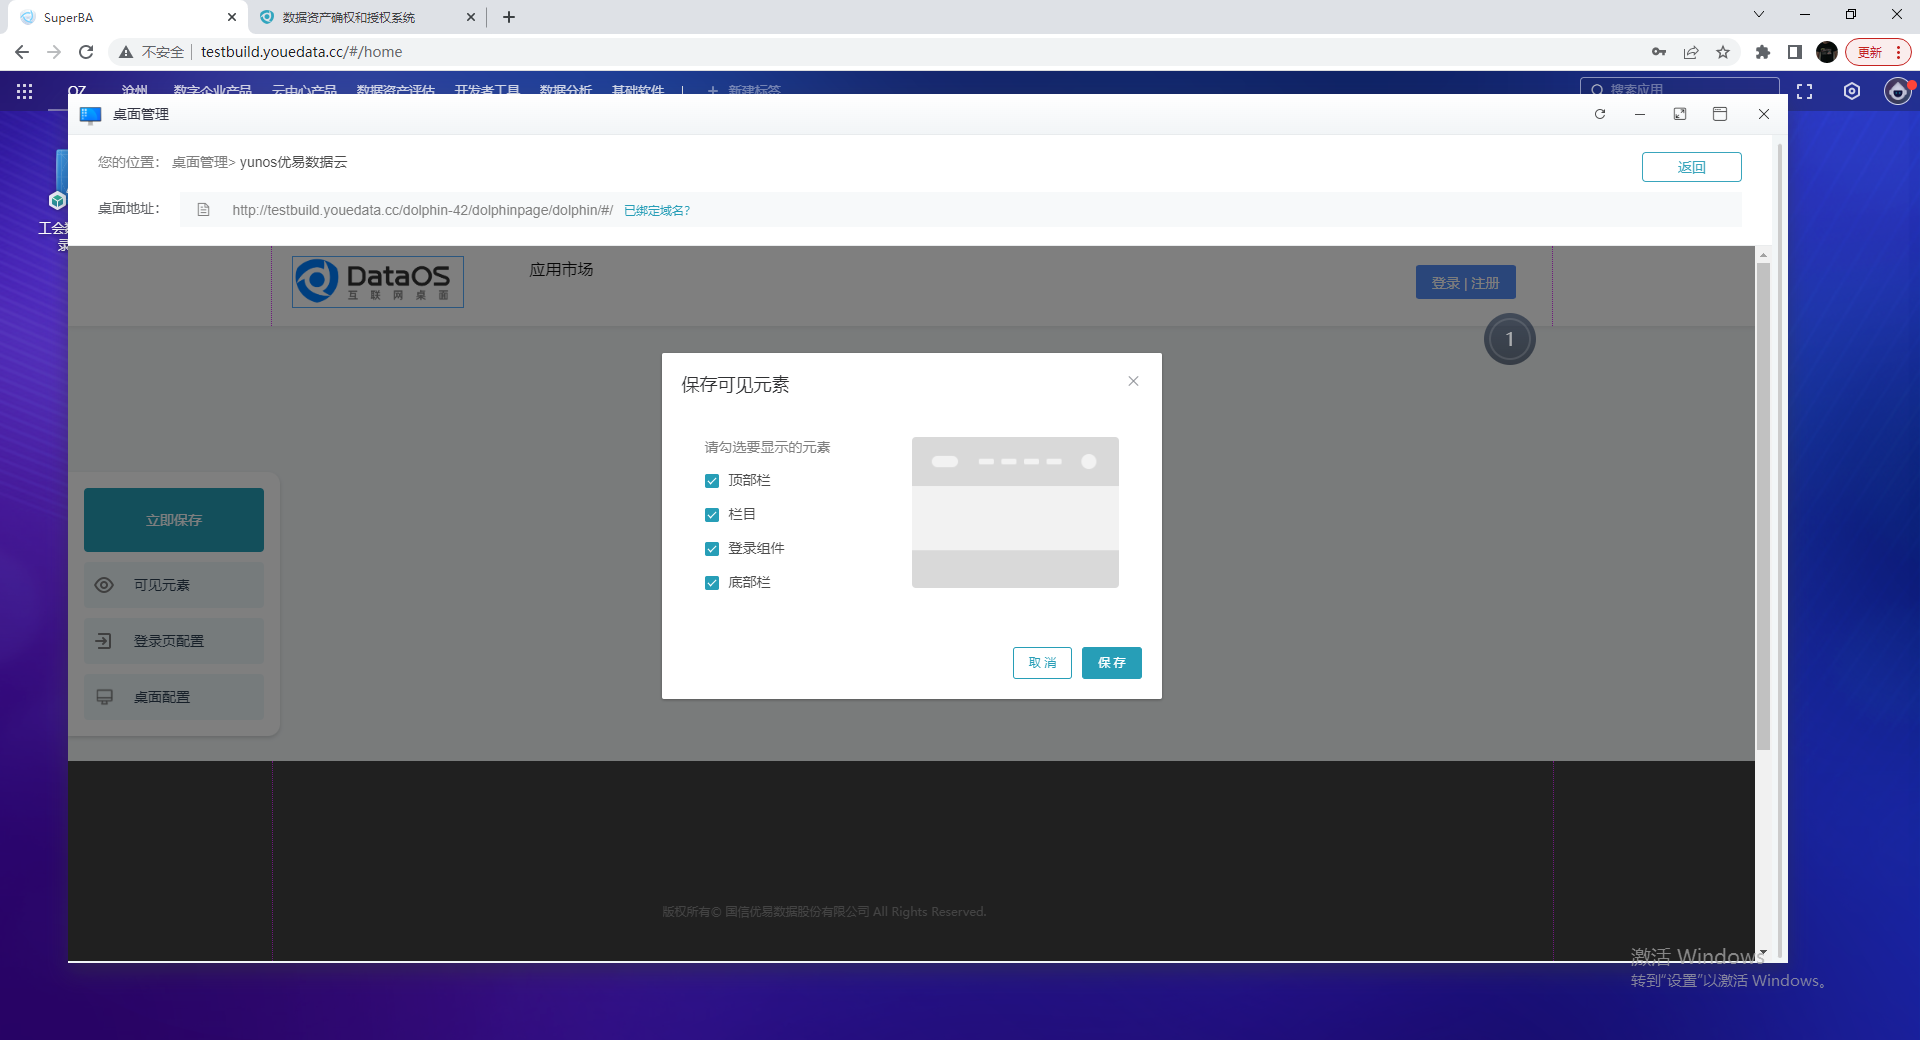Open the browser extensions puzzle icon
The image size is (1920, 1040).
tap(1763, 52)
